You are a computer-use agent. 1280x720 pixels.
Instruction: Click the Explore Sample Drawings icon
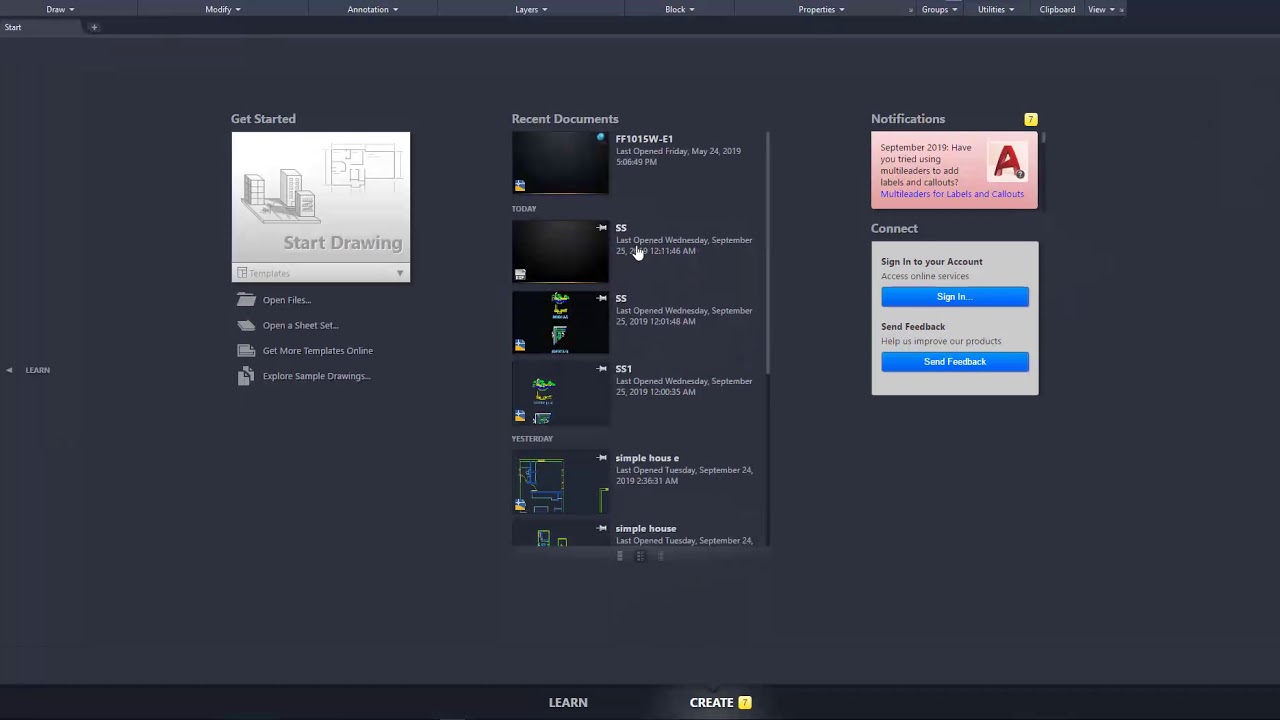[246, 376]
